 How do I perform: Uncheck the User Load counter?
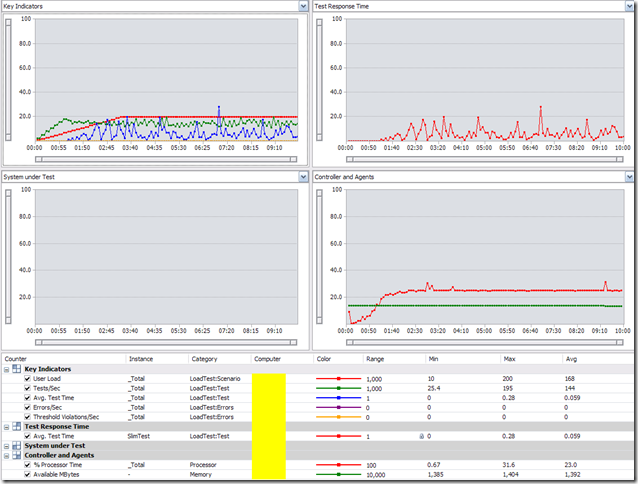click(27, 379)
